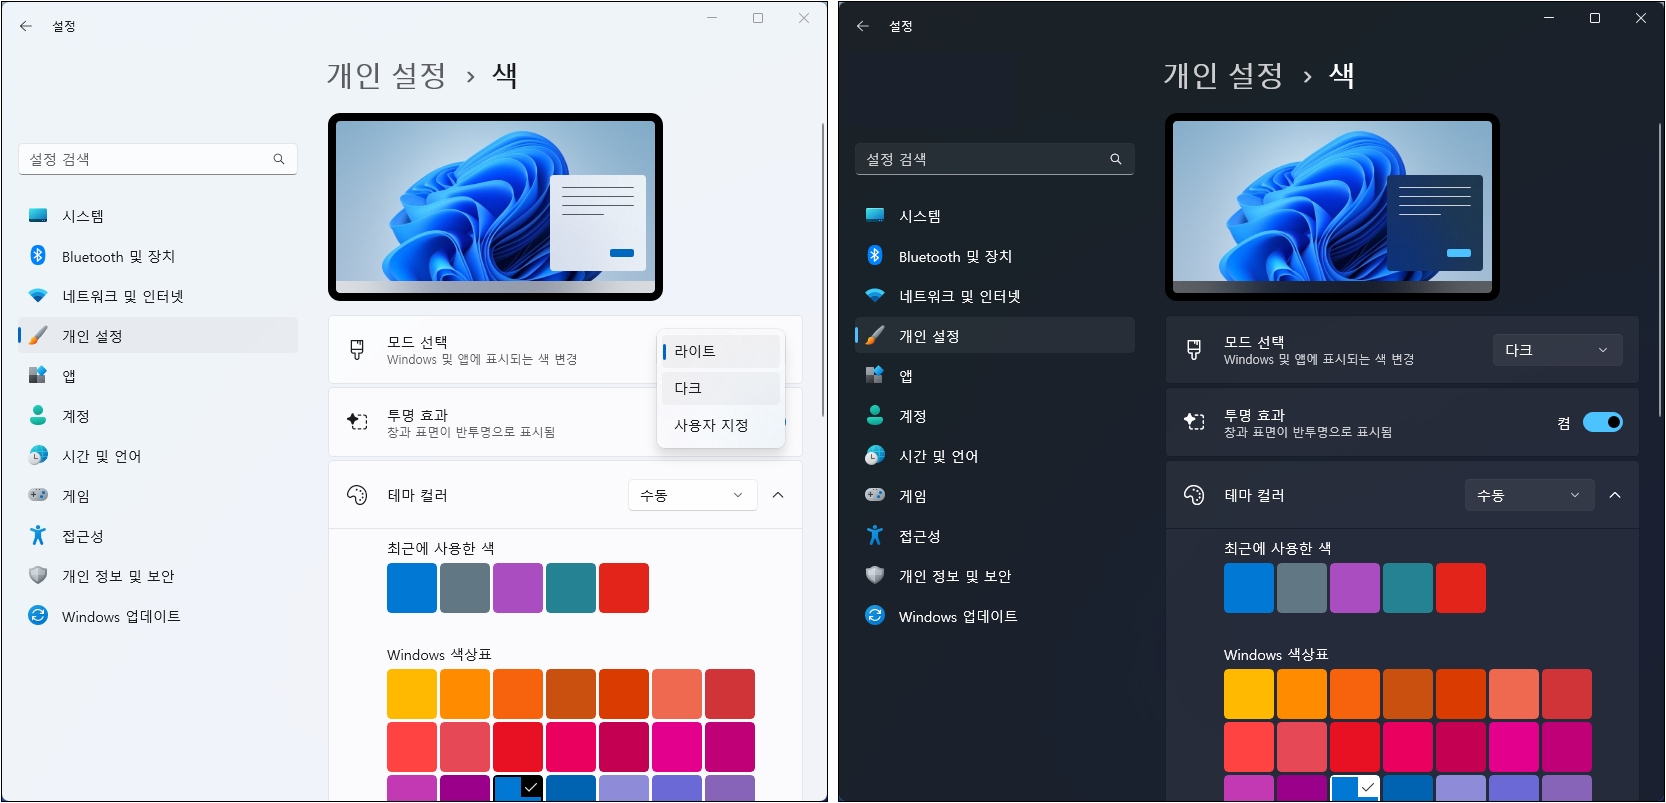The width and height of the screenshot is (1666, 803).
Task: Click the network Wi-Fi icon in the light window
Action: 38,295
